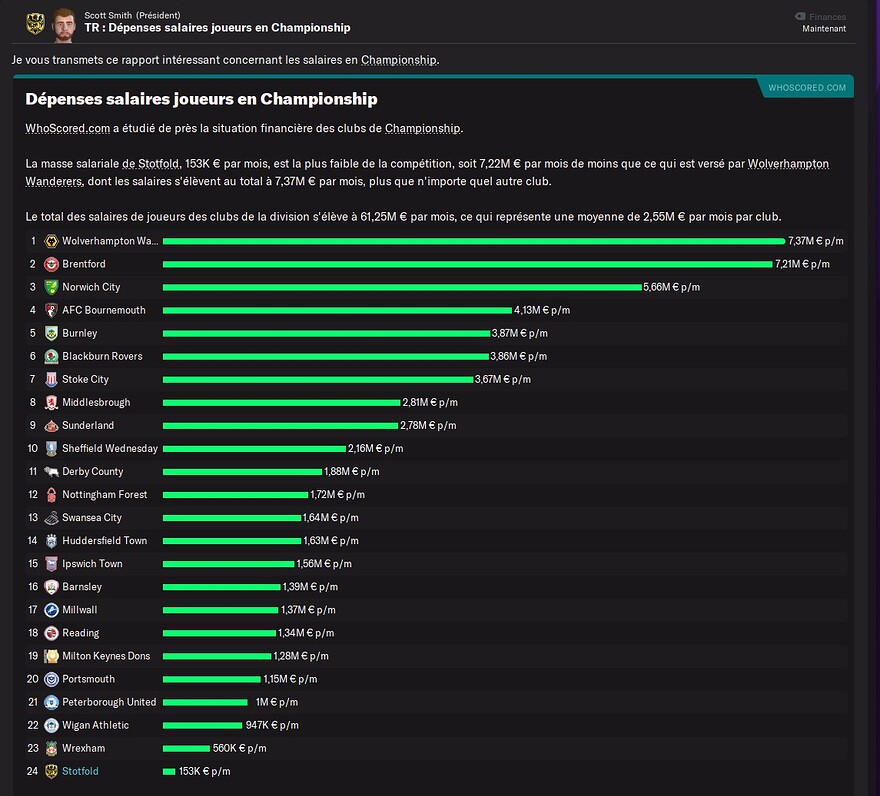Image resolution: width=880 pixels, height=796 pixels.
Task: Click the Brentford club badge icon
Action: tap(51, 264)
